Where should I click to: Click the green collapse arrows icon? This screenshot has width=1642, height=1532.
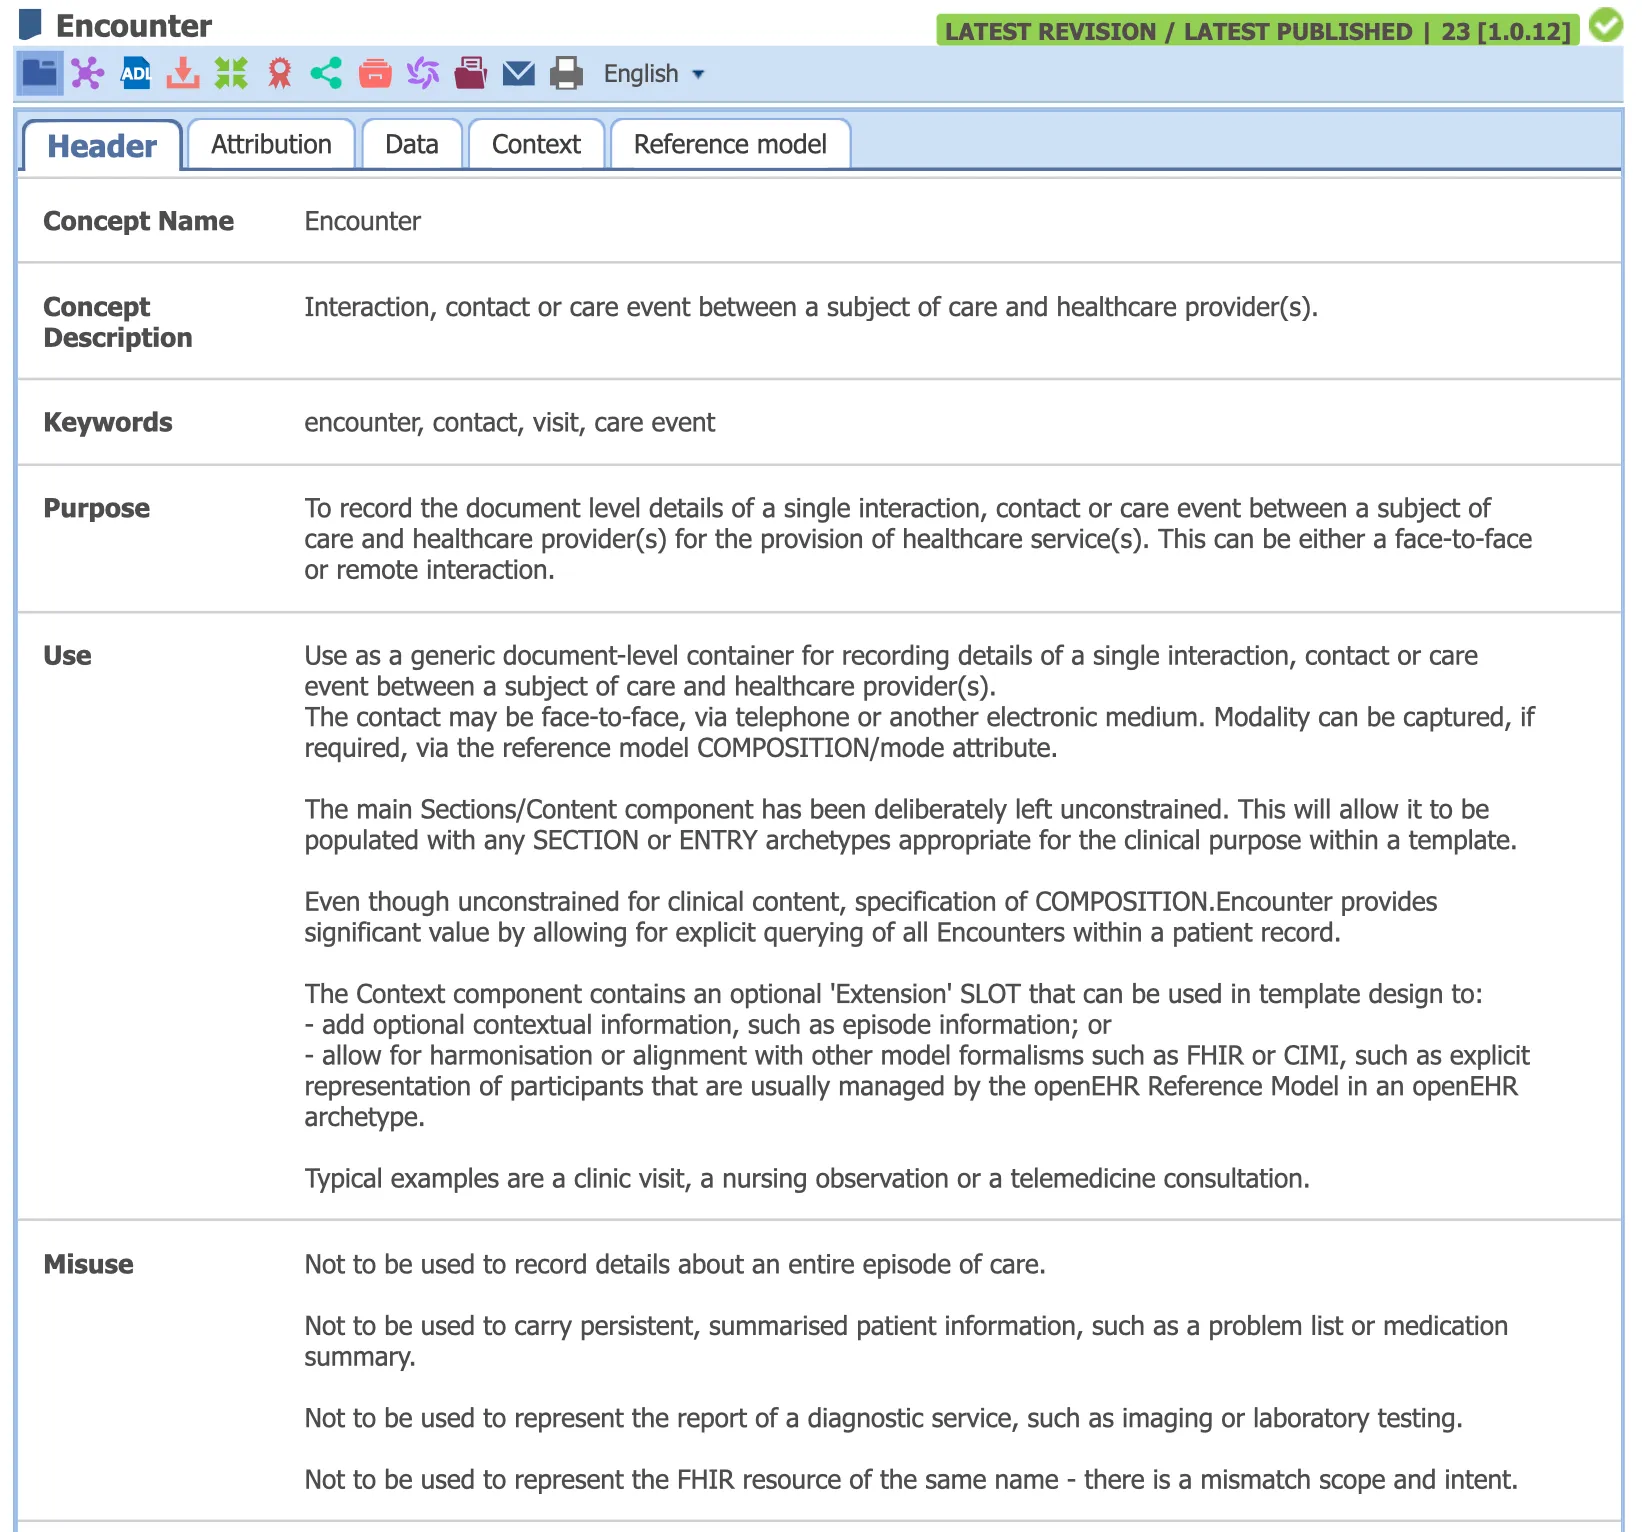pyautogui.click(x=231, y=73)
